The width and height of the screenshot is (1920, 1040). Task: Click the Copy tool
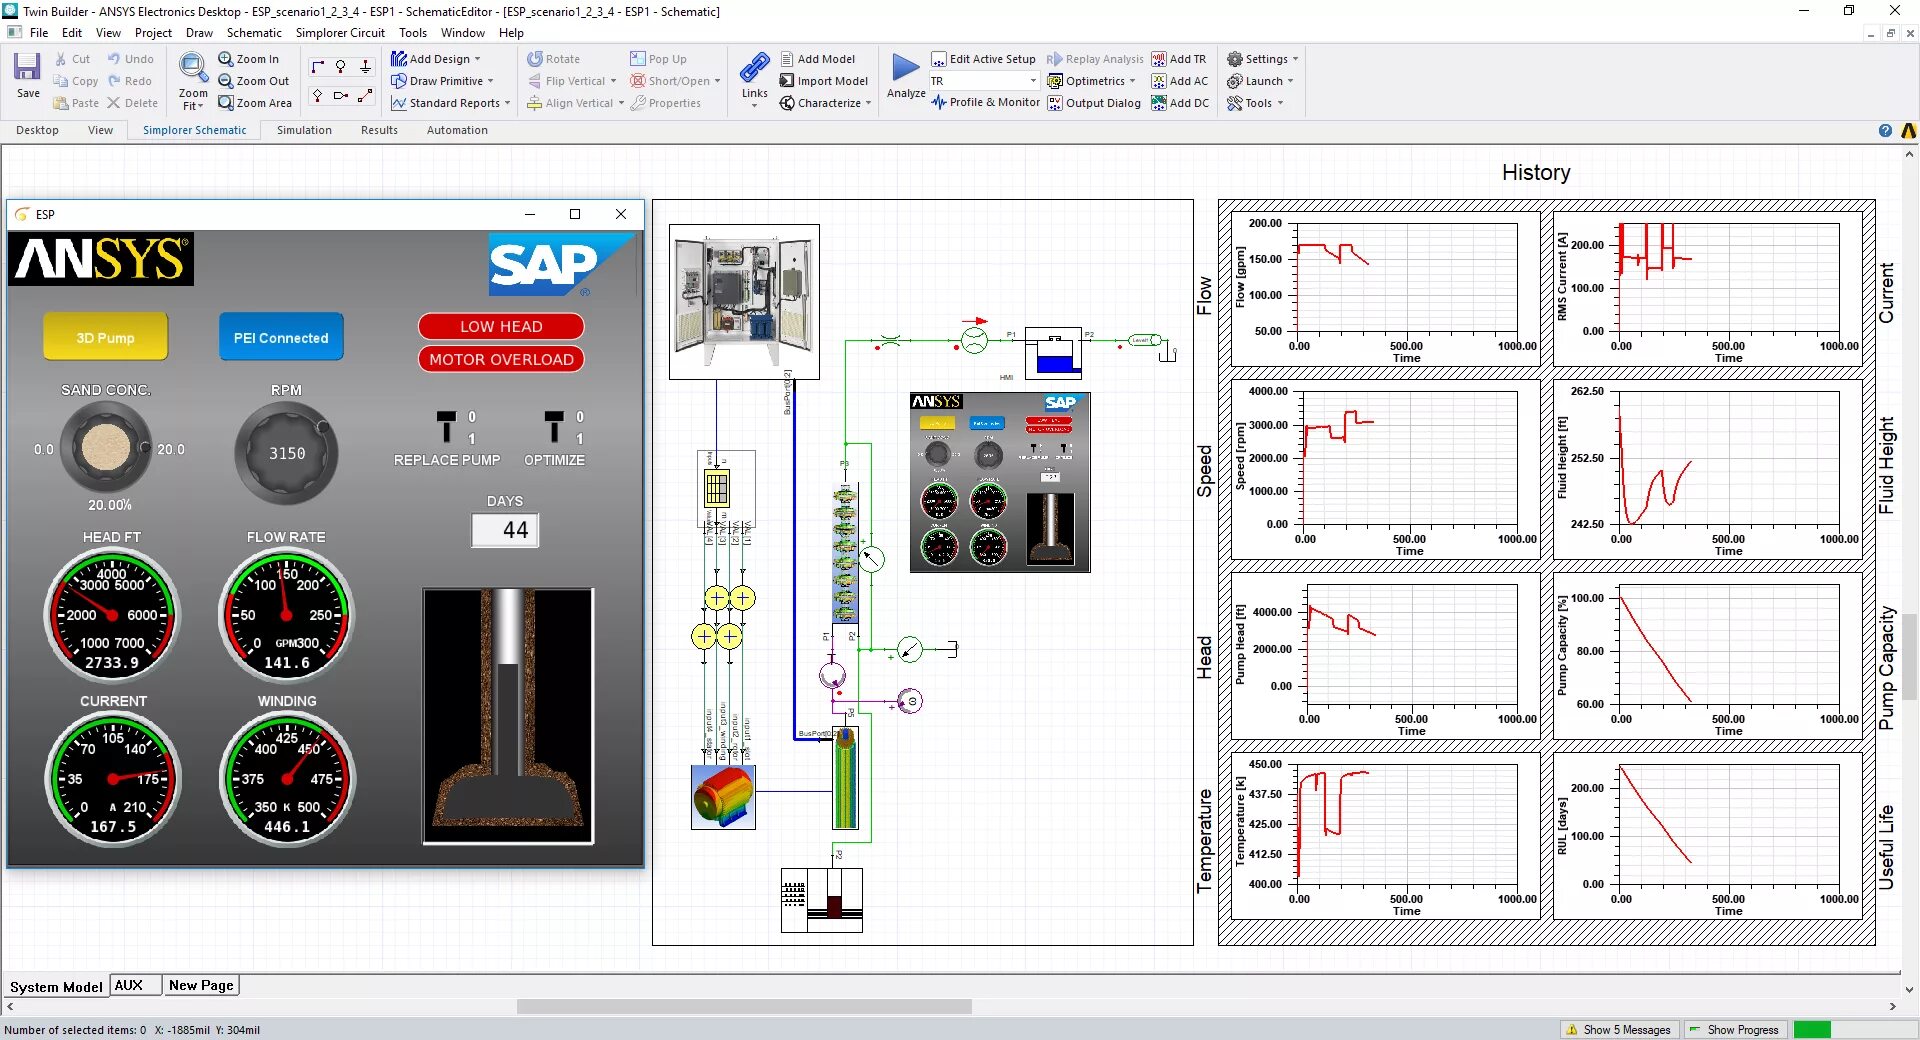(76, 81)
